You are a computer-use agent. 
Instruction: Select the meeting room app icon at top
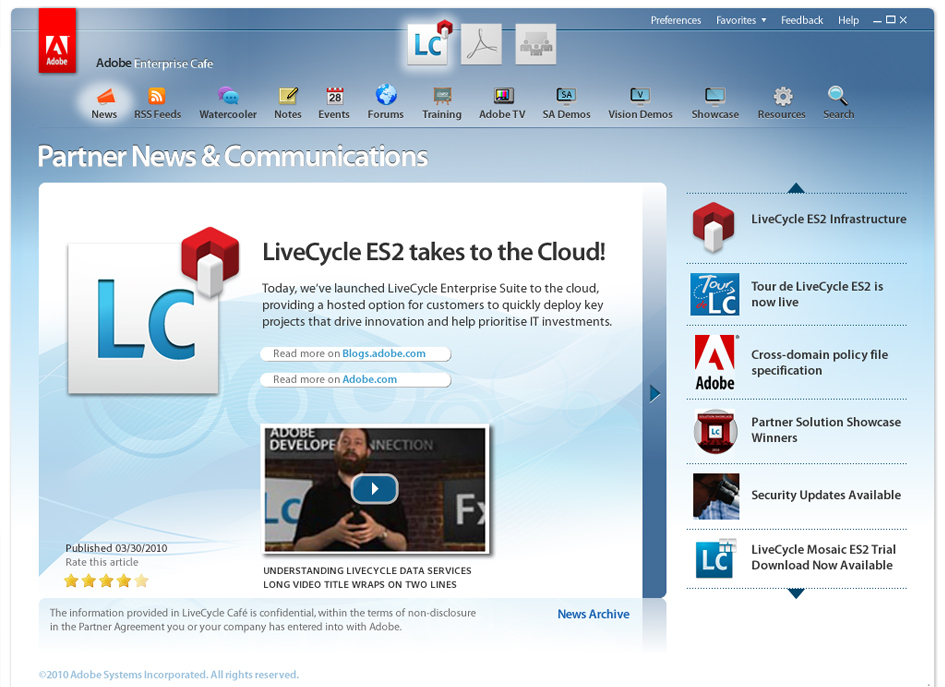click(x=536, y=44)
